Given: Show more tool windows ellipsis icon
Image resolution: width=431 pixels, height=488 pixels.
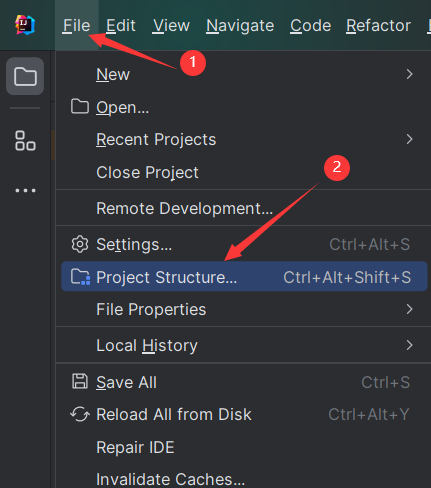Looking at the screenshot, I should [25, 191].
